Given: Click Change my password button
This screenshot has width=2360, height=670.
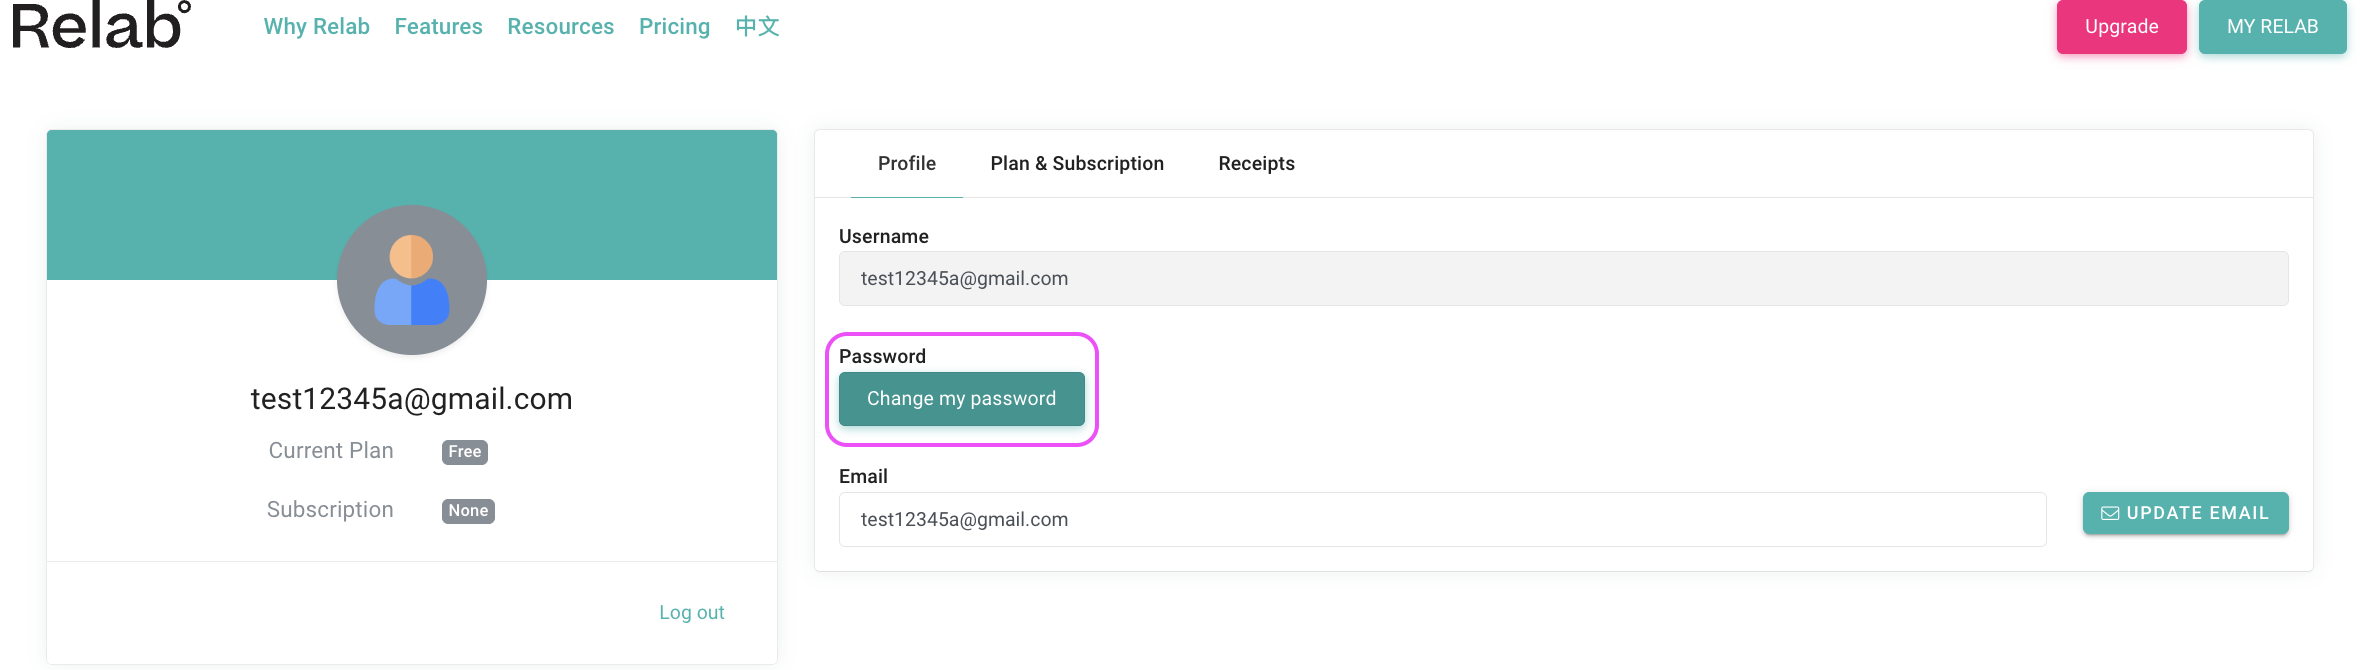Looking at the screenshot, I should tap(962, 399).
